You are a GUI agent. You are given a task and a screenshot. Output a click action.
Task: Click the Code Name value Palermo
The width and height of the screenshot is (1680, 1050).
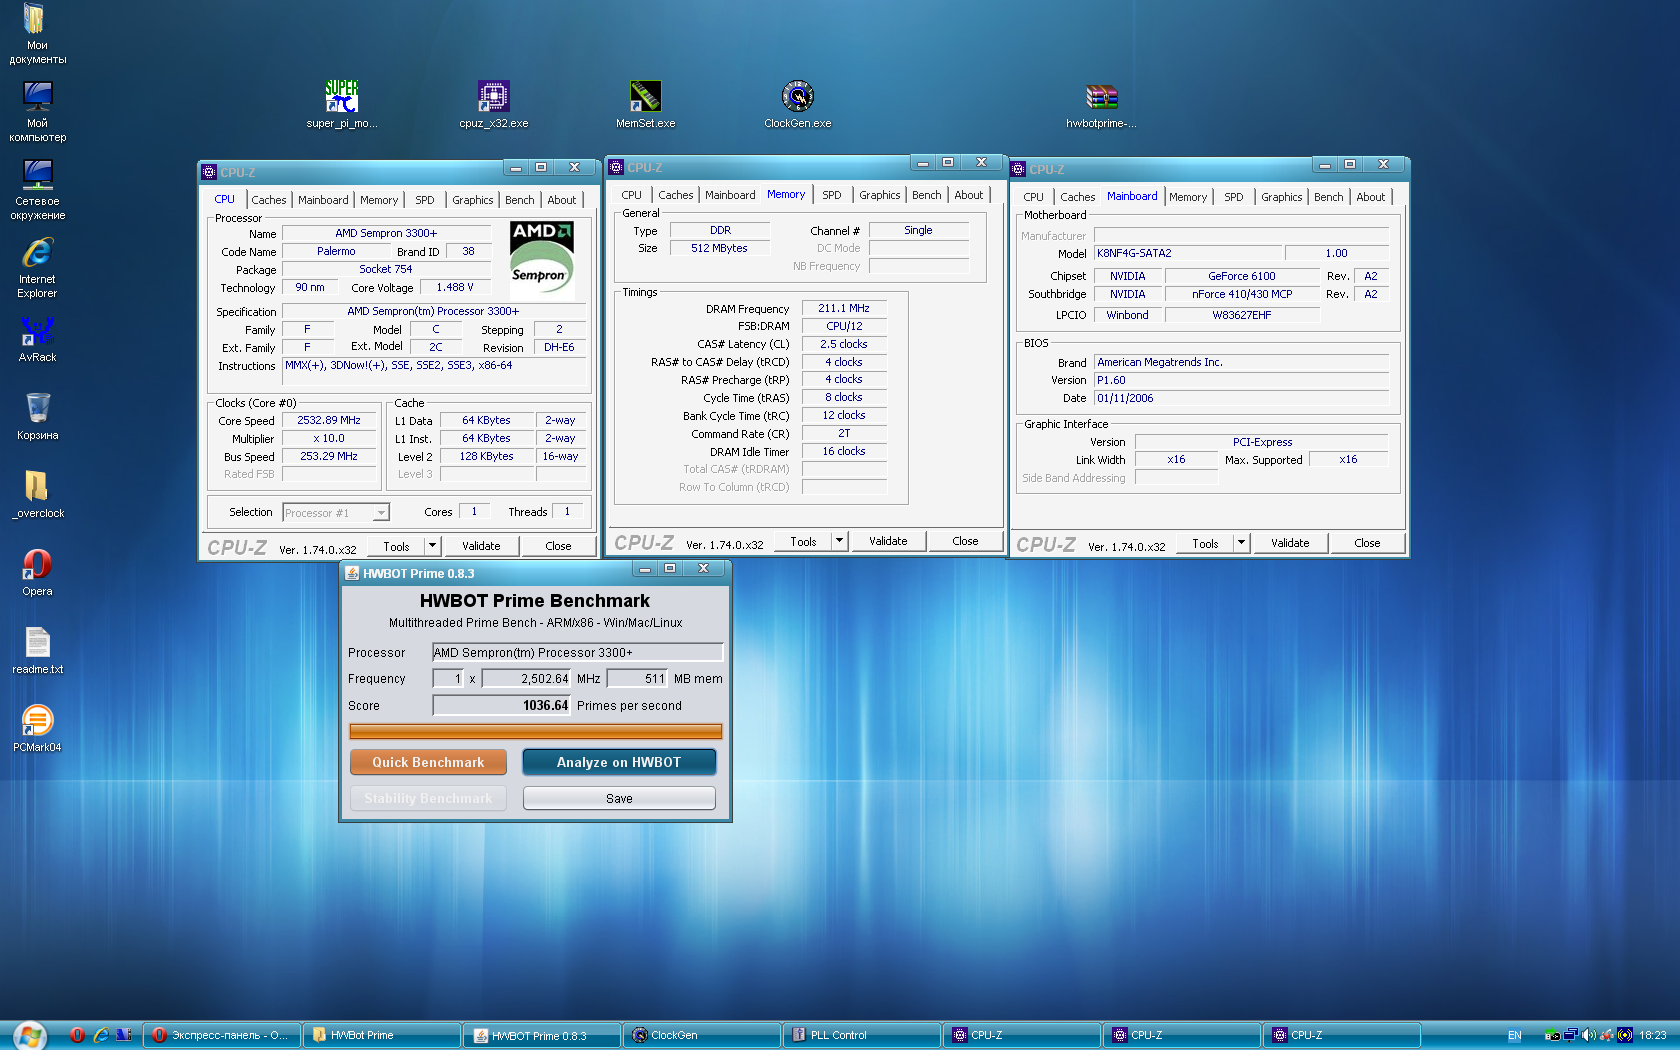tap(336, 252)
